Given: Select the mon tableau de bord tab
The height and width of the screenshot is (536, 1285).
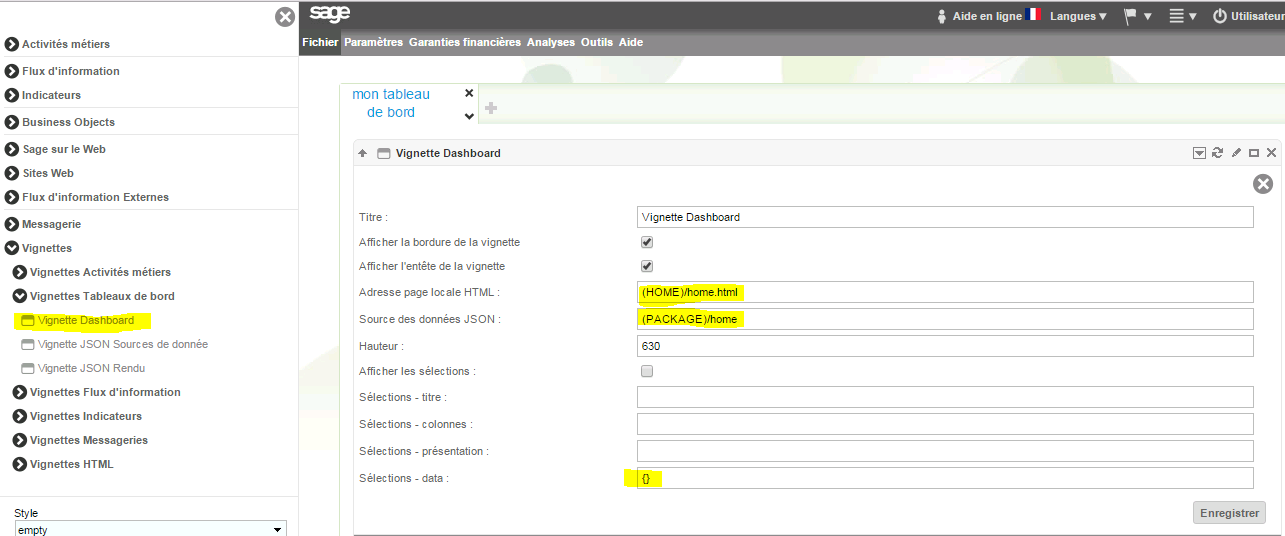Looking at the screenshot, I should pos(391,103).
